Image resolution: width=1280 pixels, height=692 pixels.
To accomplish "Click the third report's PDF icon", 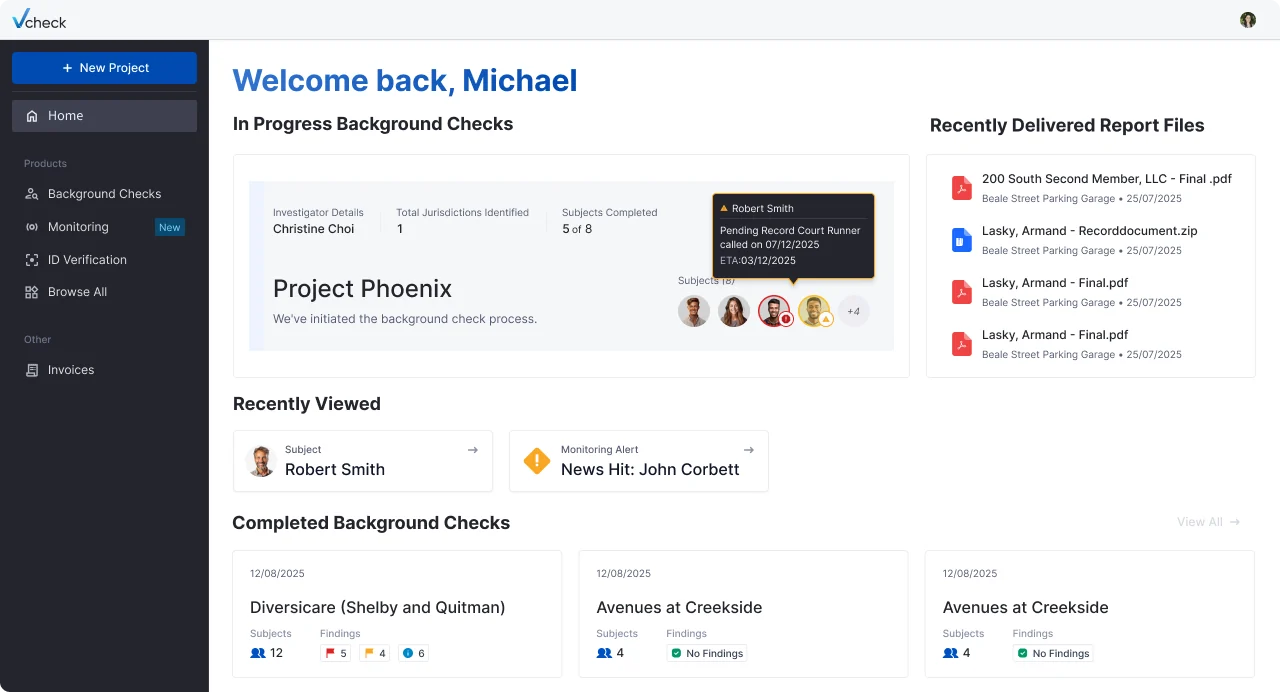I will pos(961,292).
